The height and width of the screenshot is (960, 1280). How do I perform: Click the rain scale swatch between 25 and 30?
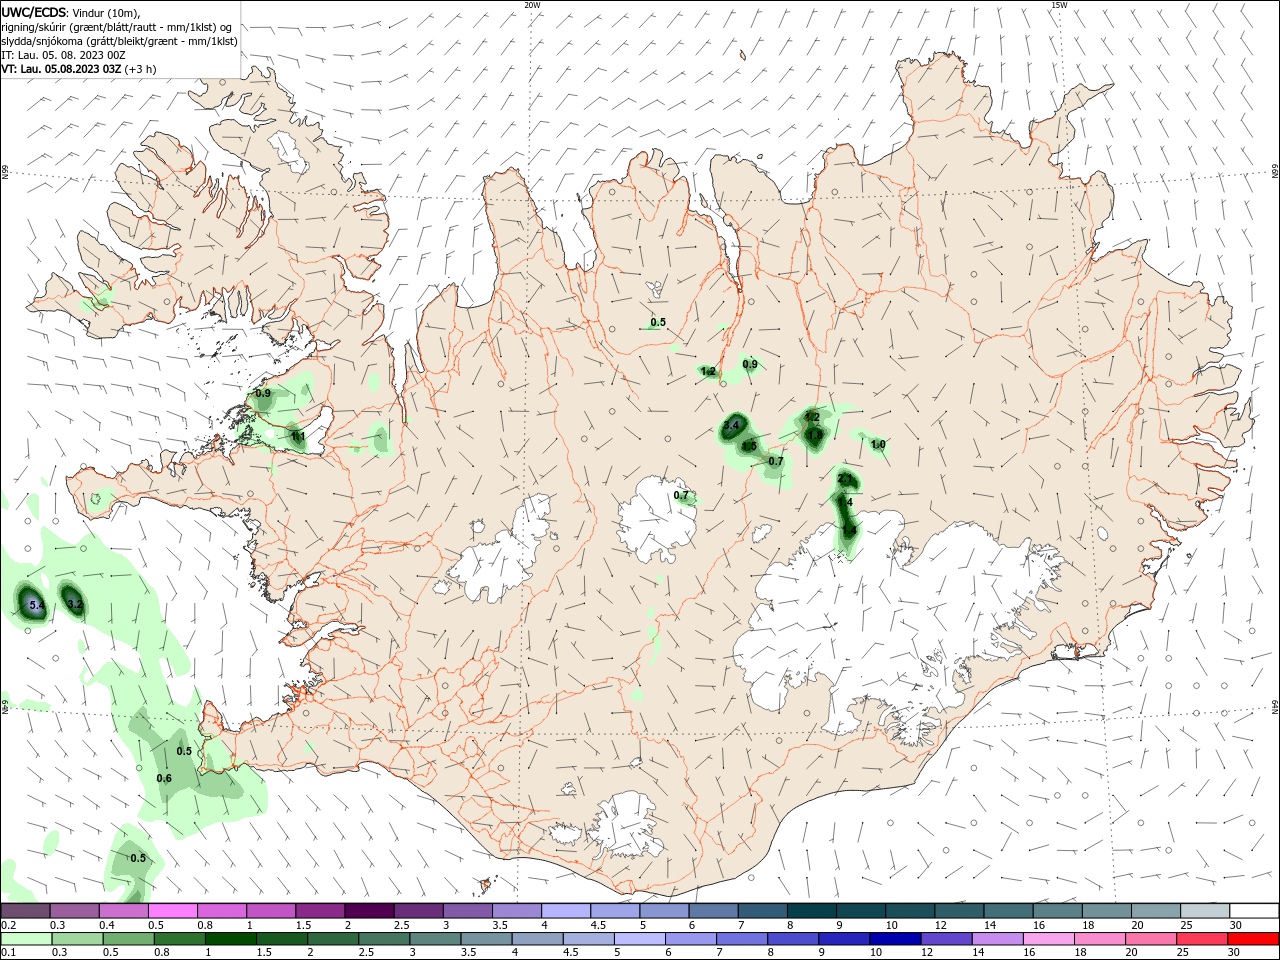coord(1202,939)
